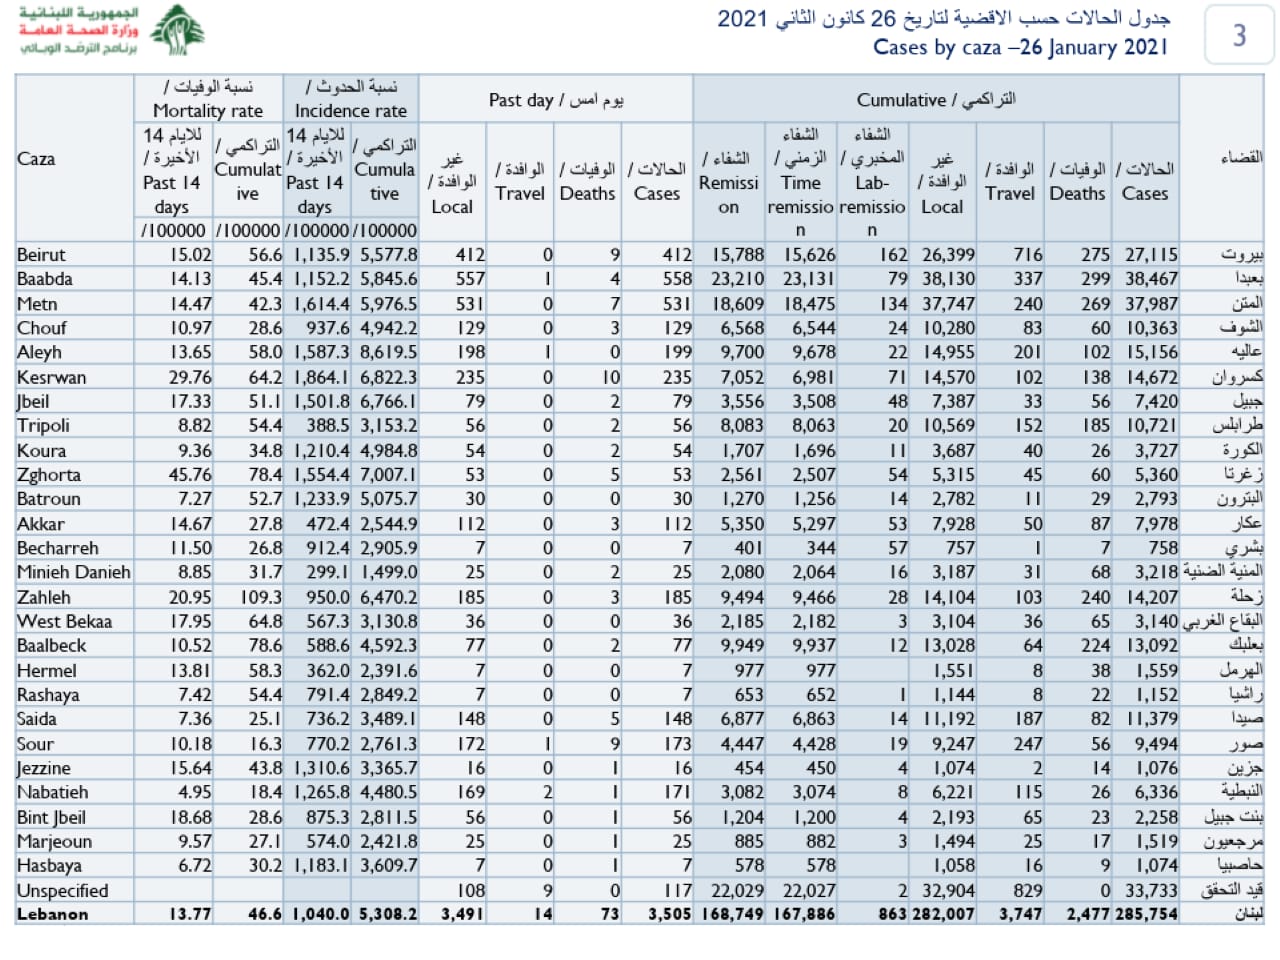The height and width of the screenshot is (960, 1280).
Task: Click the 'Caza' column header
Action: coord(36,158)
